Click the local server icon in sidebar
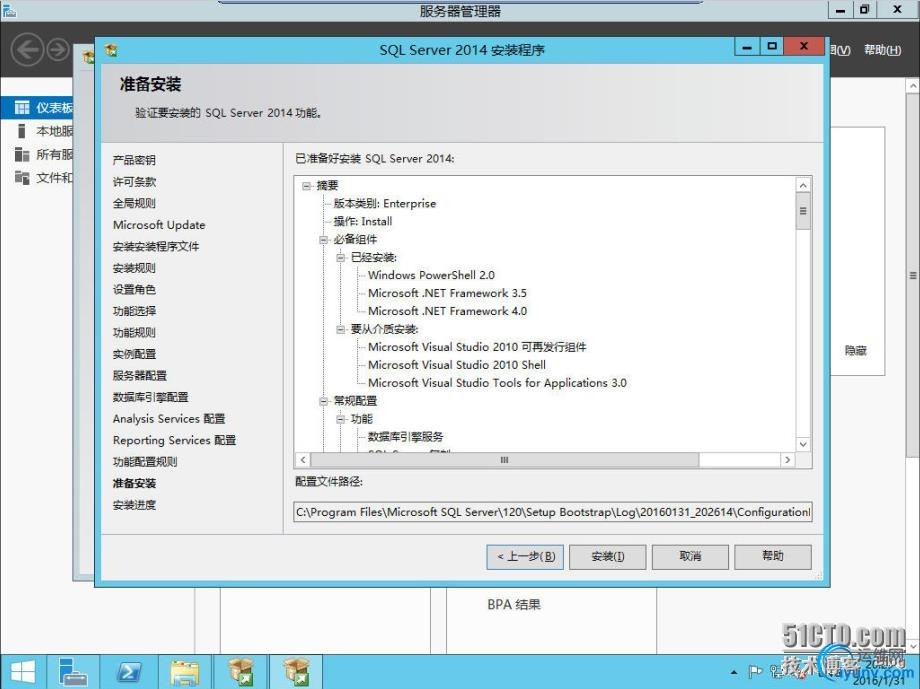The height and width of the screenshot is (689, 920). 22,131
